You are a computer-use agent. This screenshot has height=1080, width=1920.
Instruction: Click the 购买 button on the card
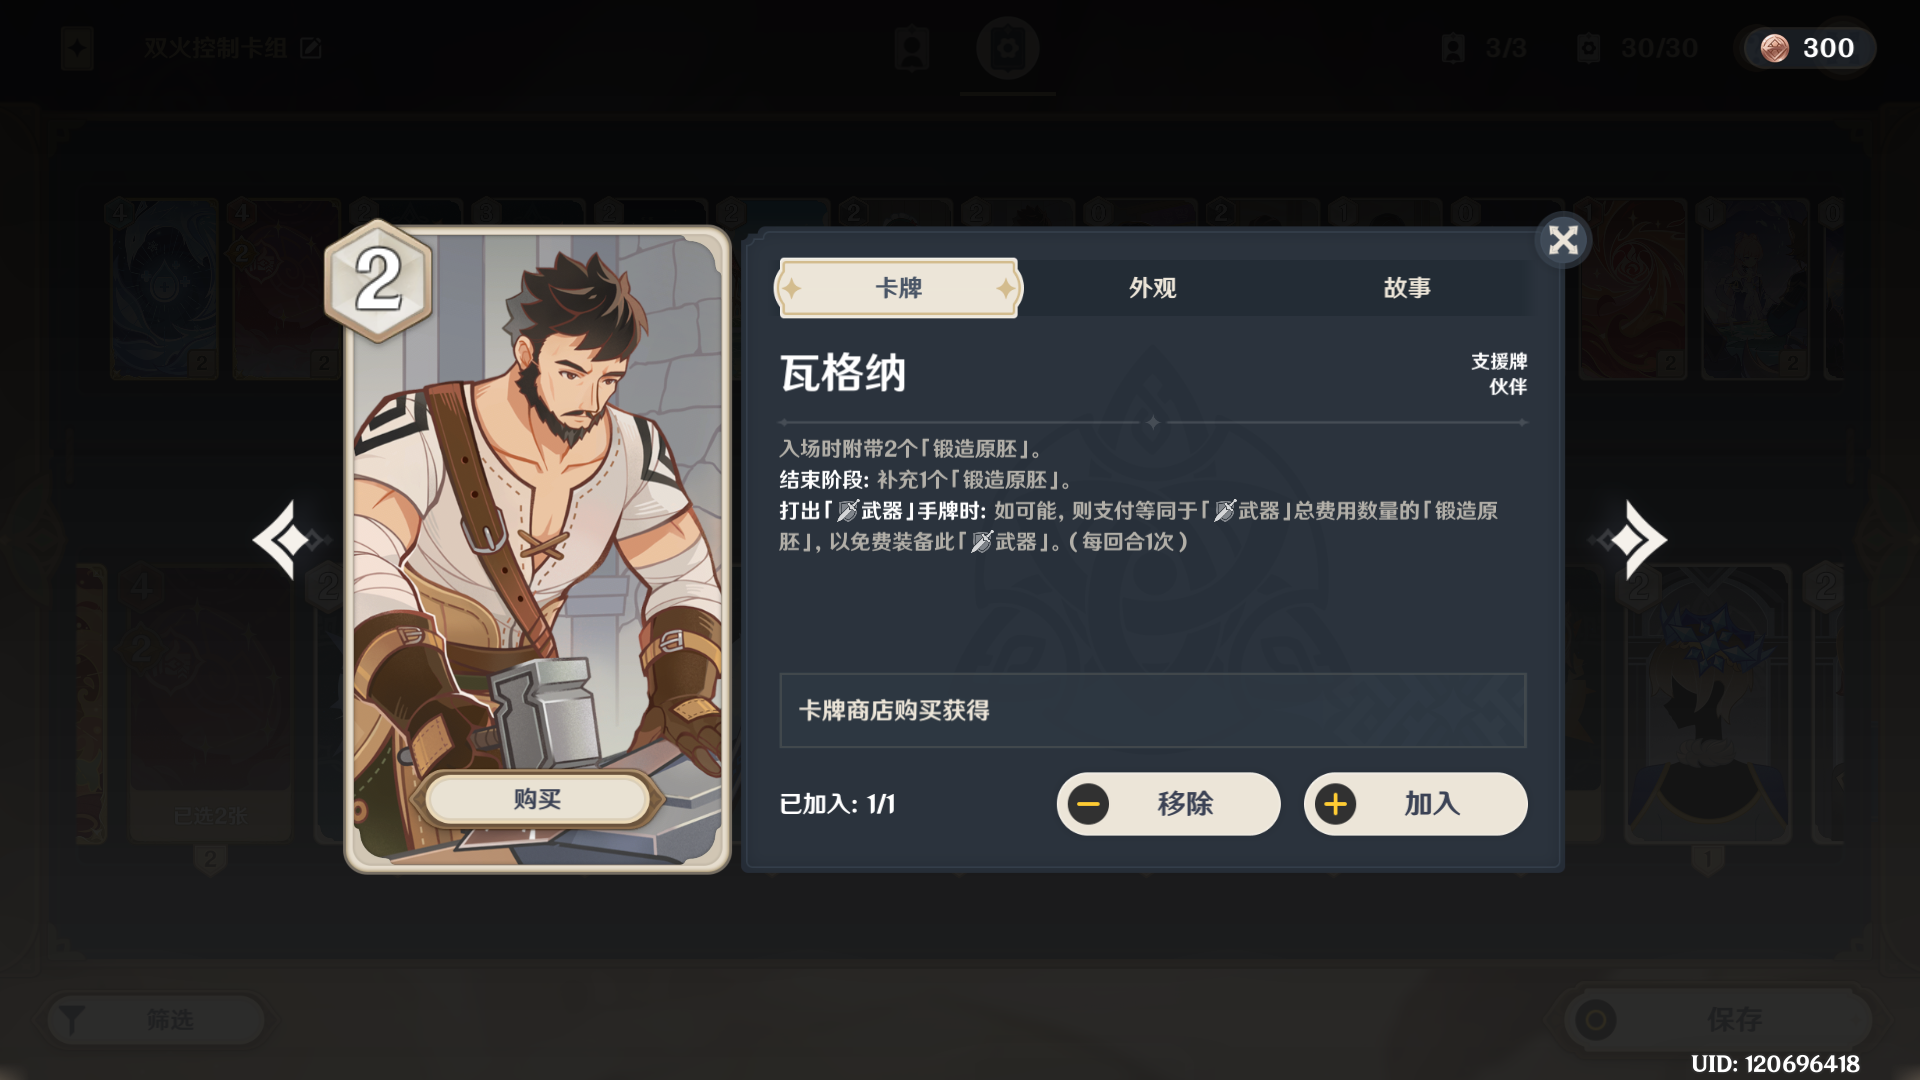537,799
